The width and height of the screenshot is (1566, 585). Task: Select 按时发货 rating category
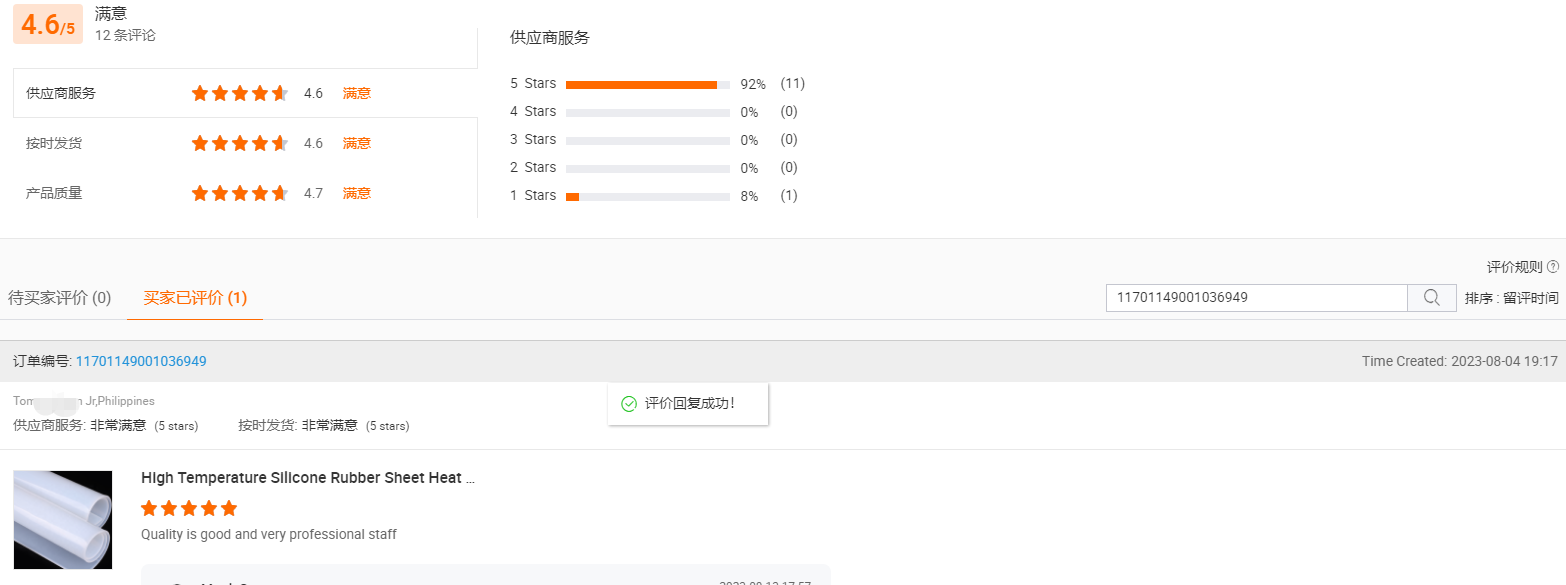(x=54, y=143)
